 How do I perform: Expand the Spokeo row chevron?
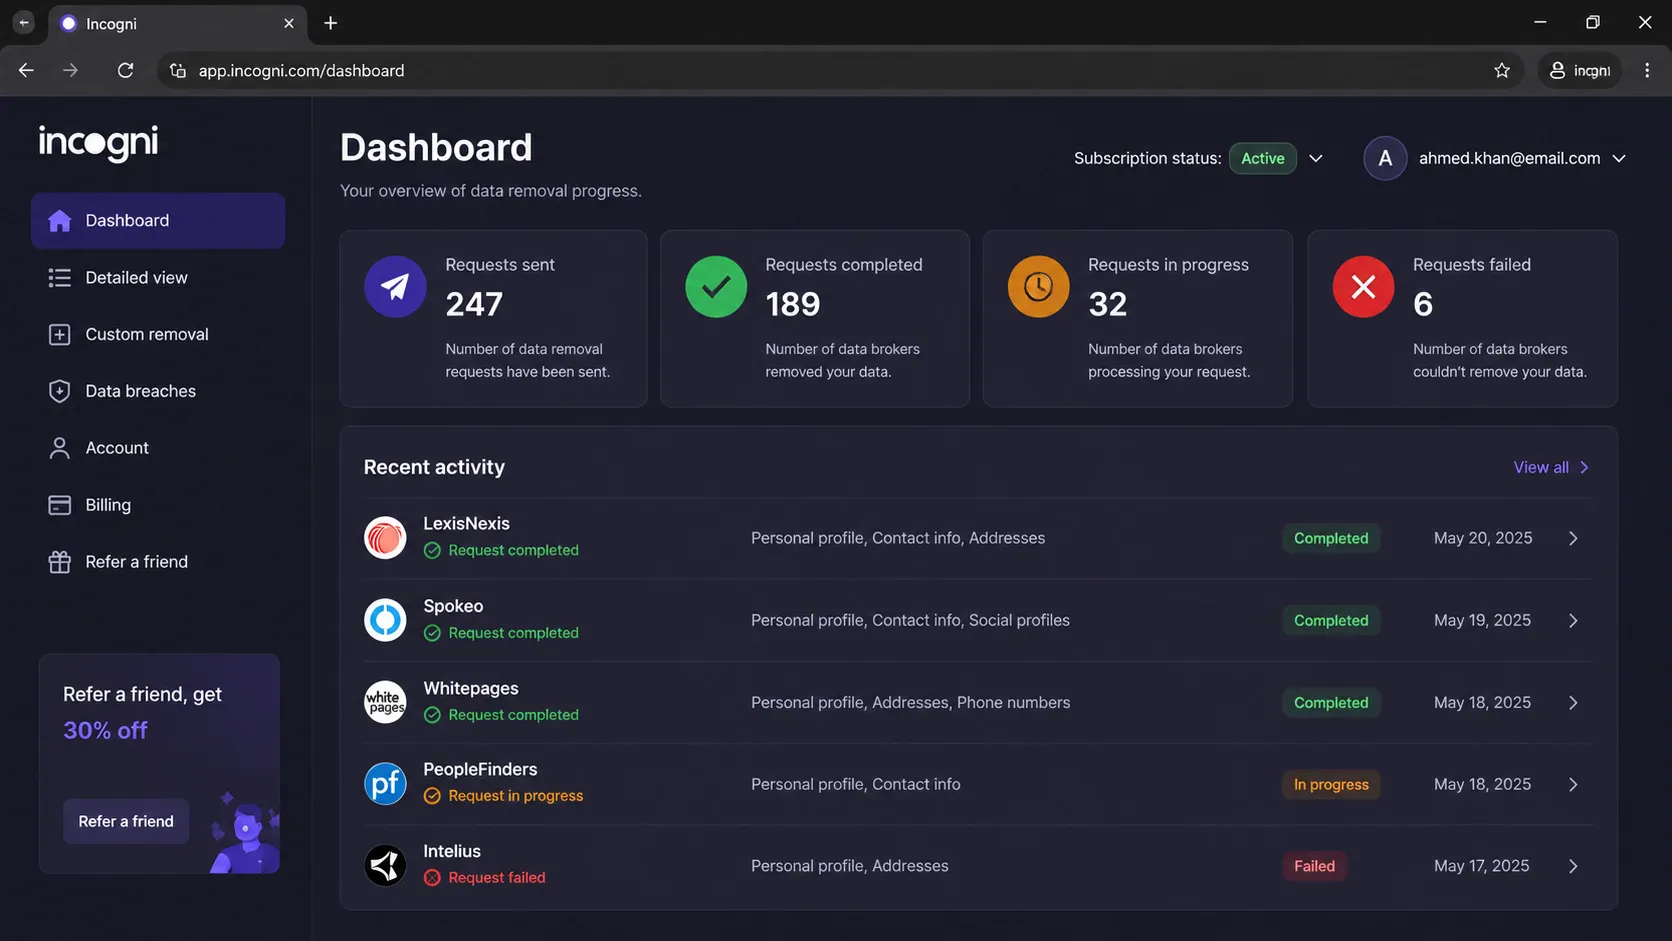(x=1573, y=620)
